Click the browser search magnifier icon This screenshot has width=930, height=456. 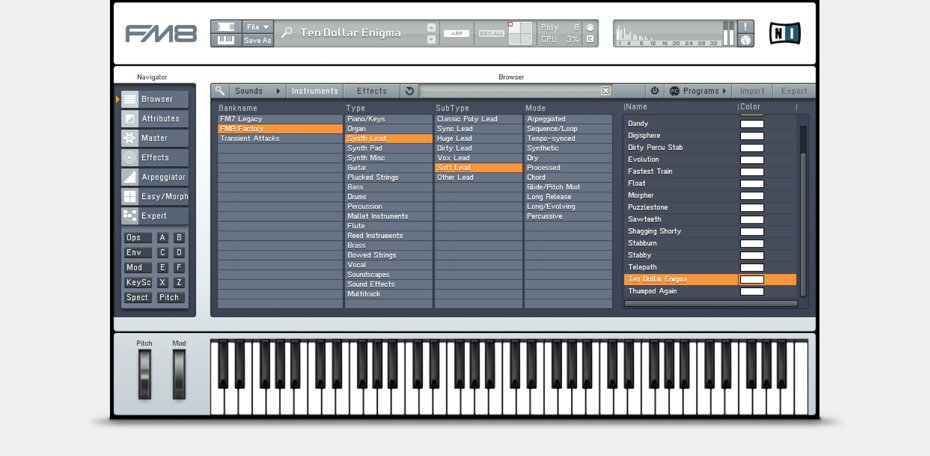220,91
